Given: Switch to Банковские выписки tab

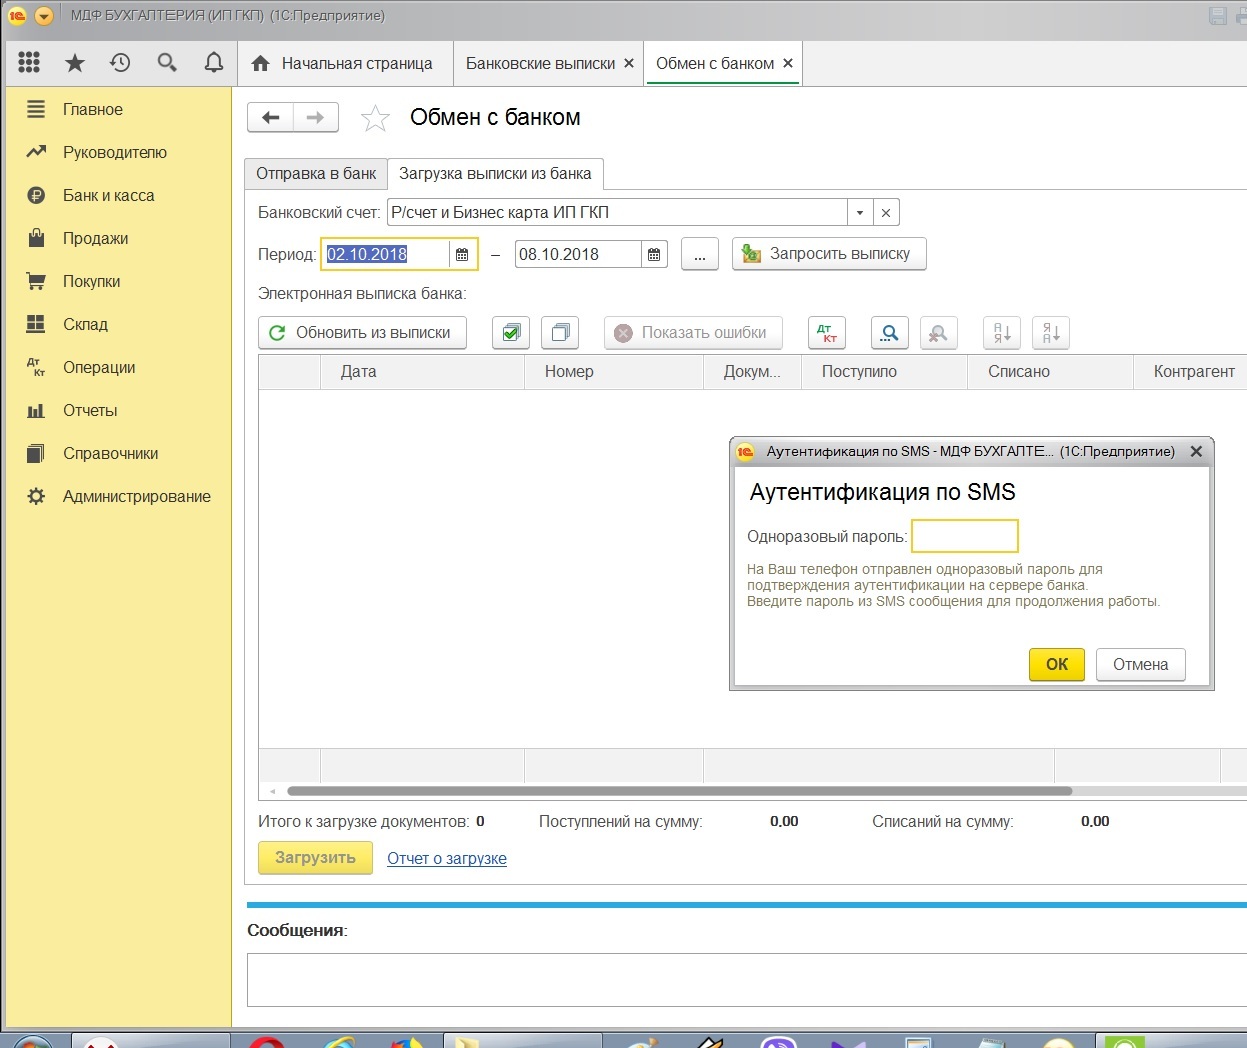Looking at the screenshot, I should (x=540, y=63).
